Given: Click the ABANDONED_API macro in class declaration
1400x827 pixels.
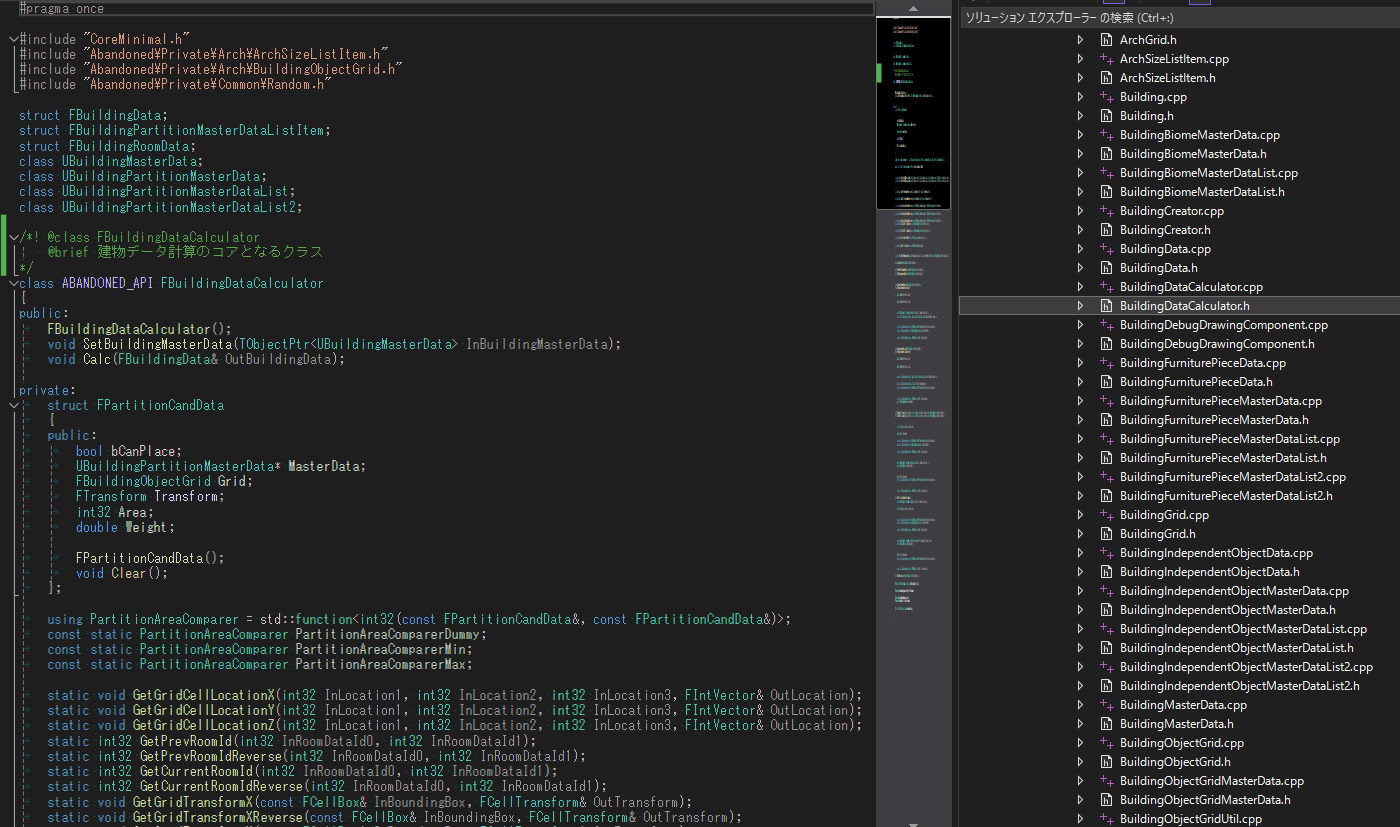Looking at the screenshot, I should click(107, 283).
